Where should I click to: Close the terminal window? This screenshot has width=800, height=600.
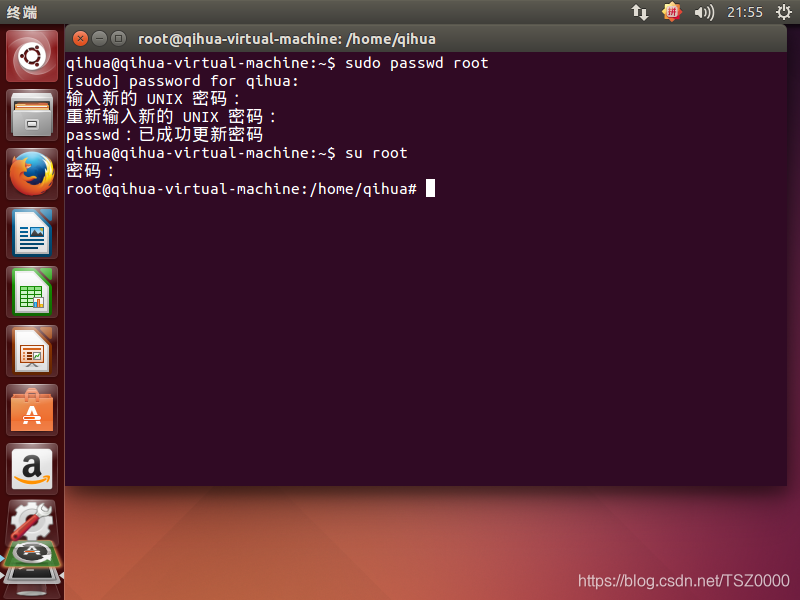pyautogui.click(x=80, y=38)
